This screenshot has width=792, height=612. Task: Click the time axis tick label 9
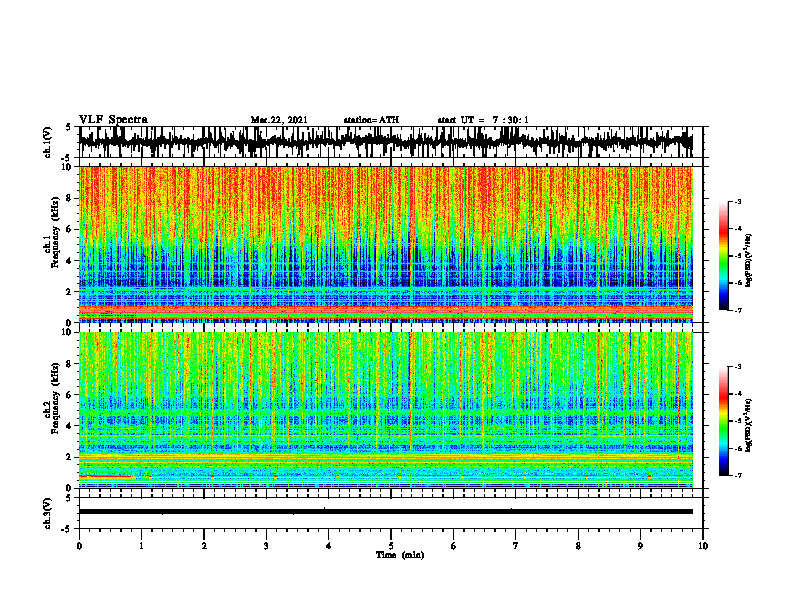(640, 546)
